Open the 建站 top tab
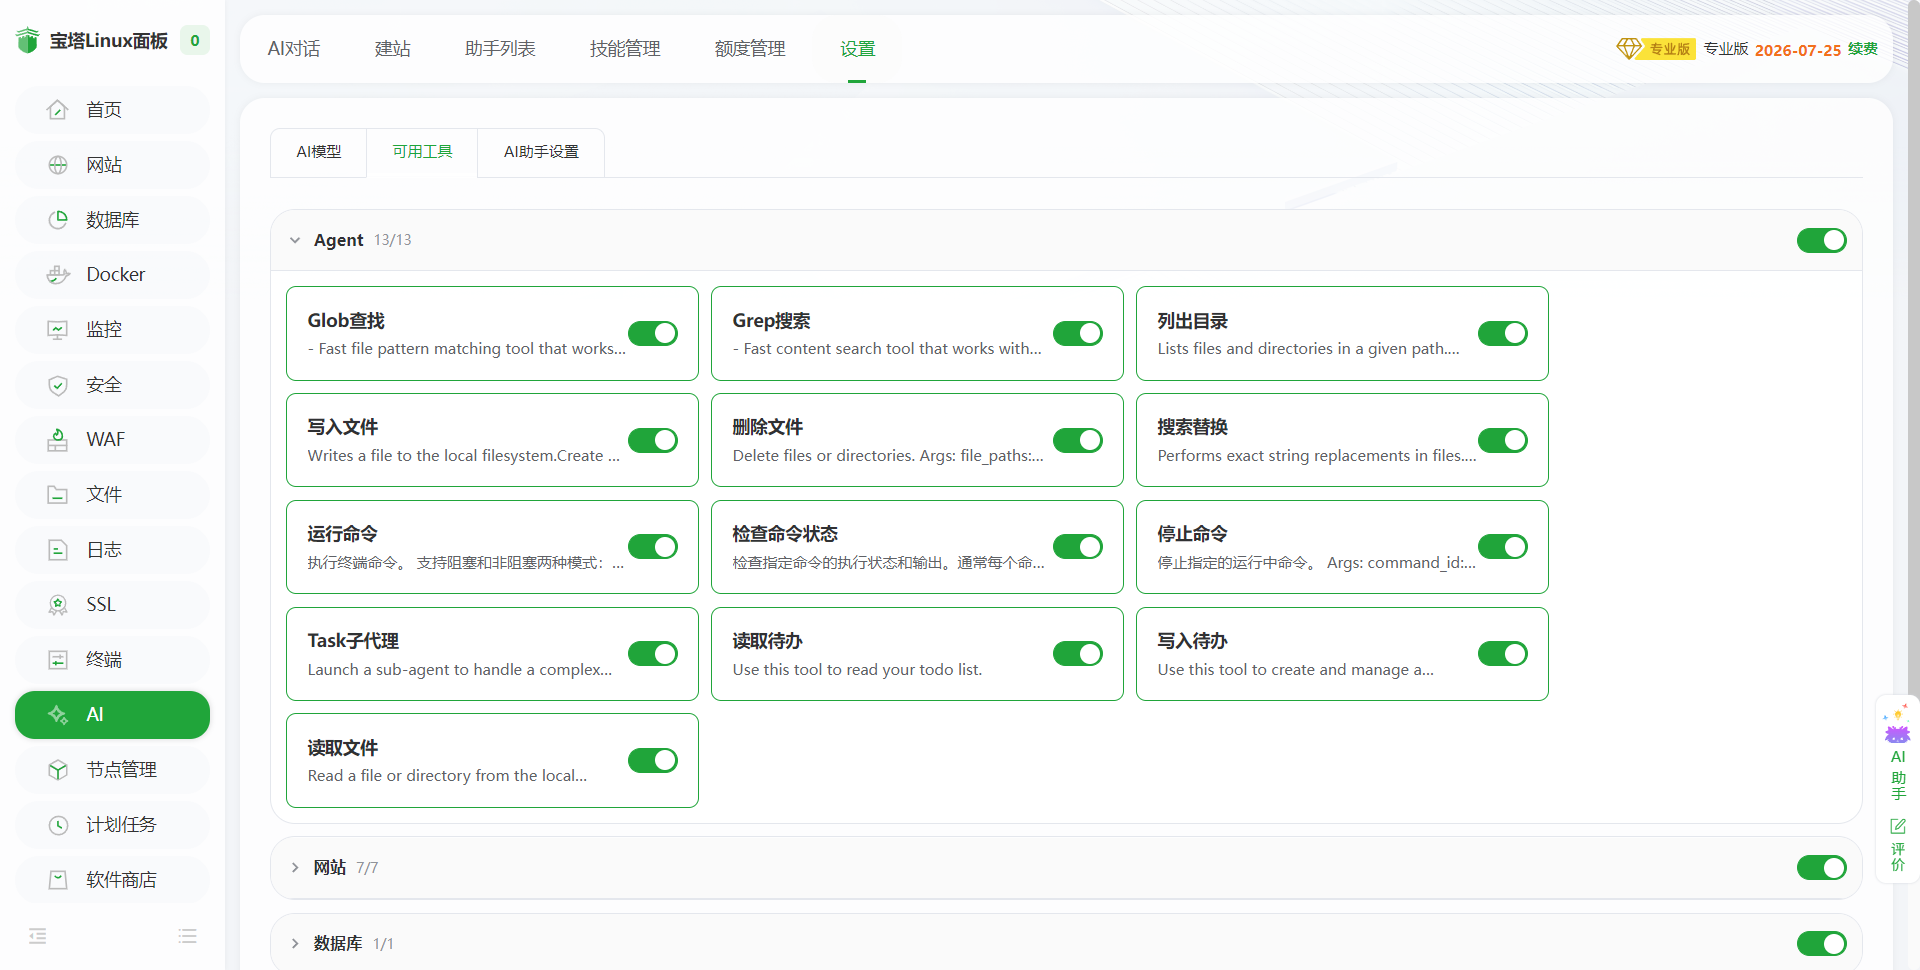The image size is (1920, 970). tap(393, 49)
